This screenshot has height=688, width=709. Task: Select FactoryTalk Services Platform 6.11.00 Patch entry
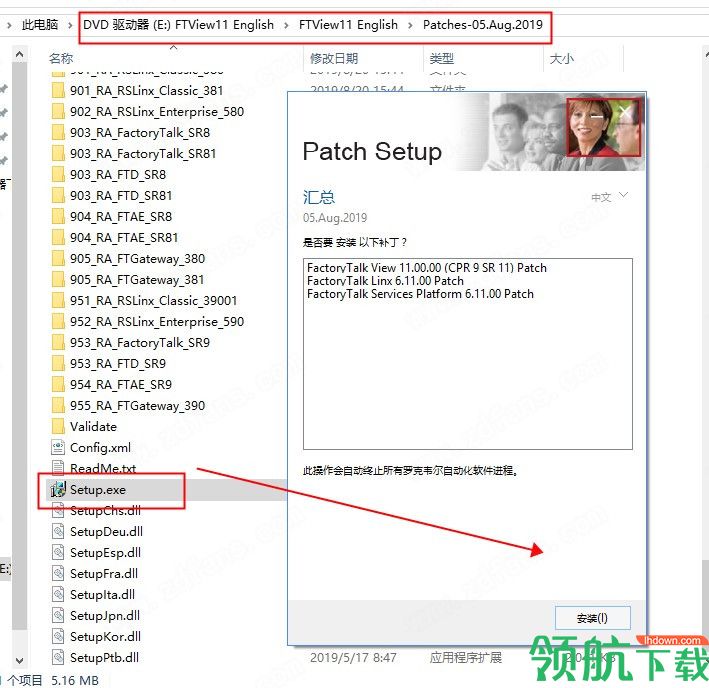(420, 294)
